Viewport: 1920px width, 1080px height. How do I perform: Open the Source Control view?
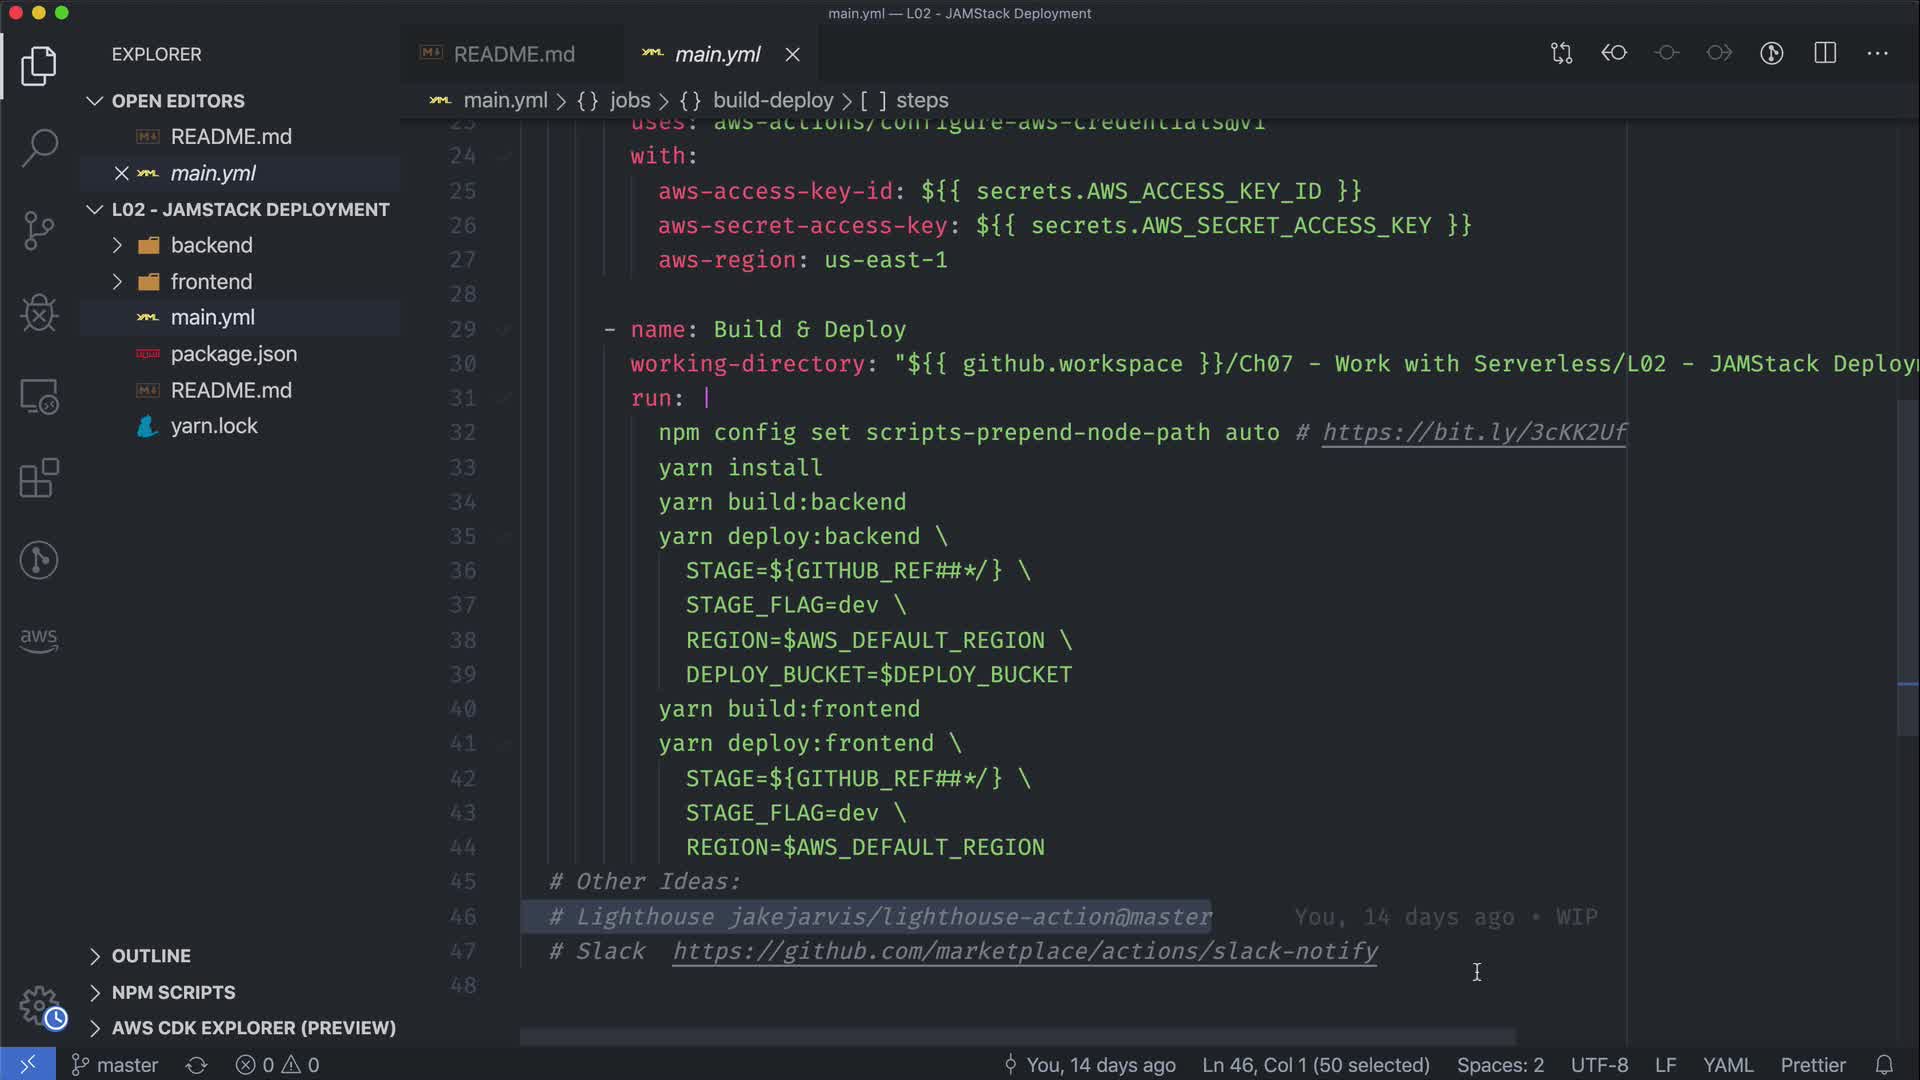pyautogui.click(x=39, y=231)
